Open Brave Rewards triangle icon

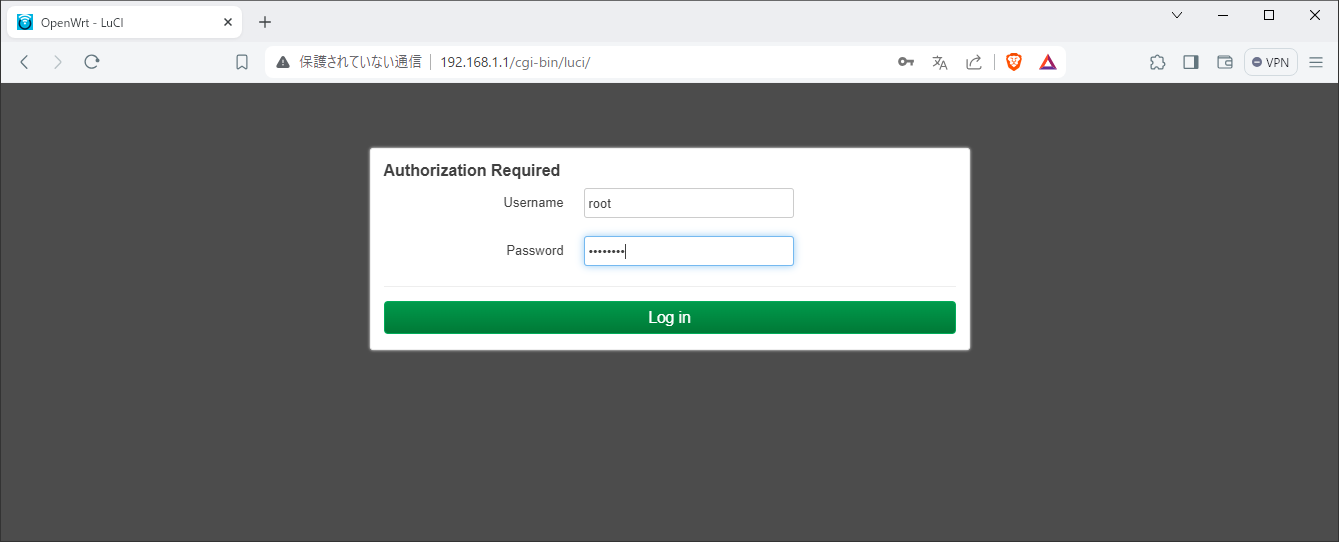(1048, 62)
